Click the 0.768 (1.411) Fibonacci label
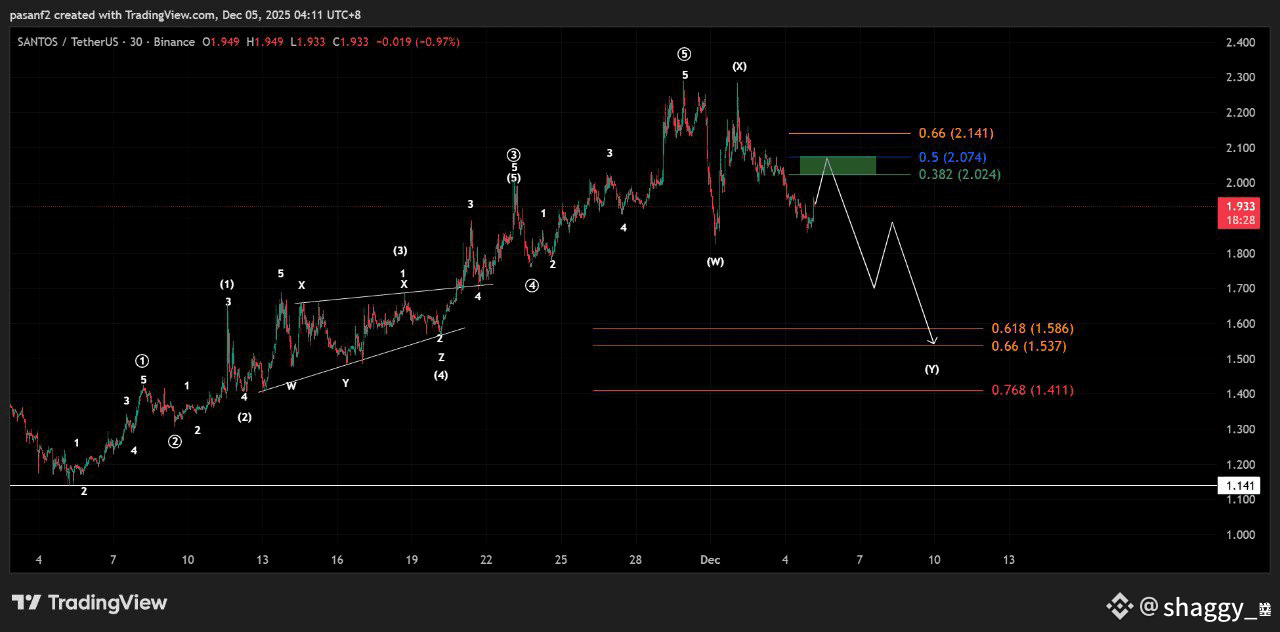The width and height of the screenshot is (1280, 632). 1033,390
